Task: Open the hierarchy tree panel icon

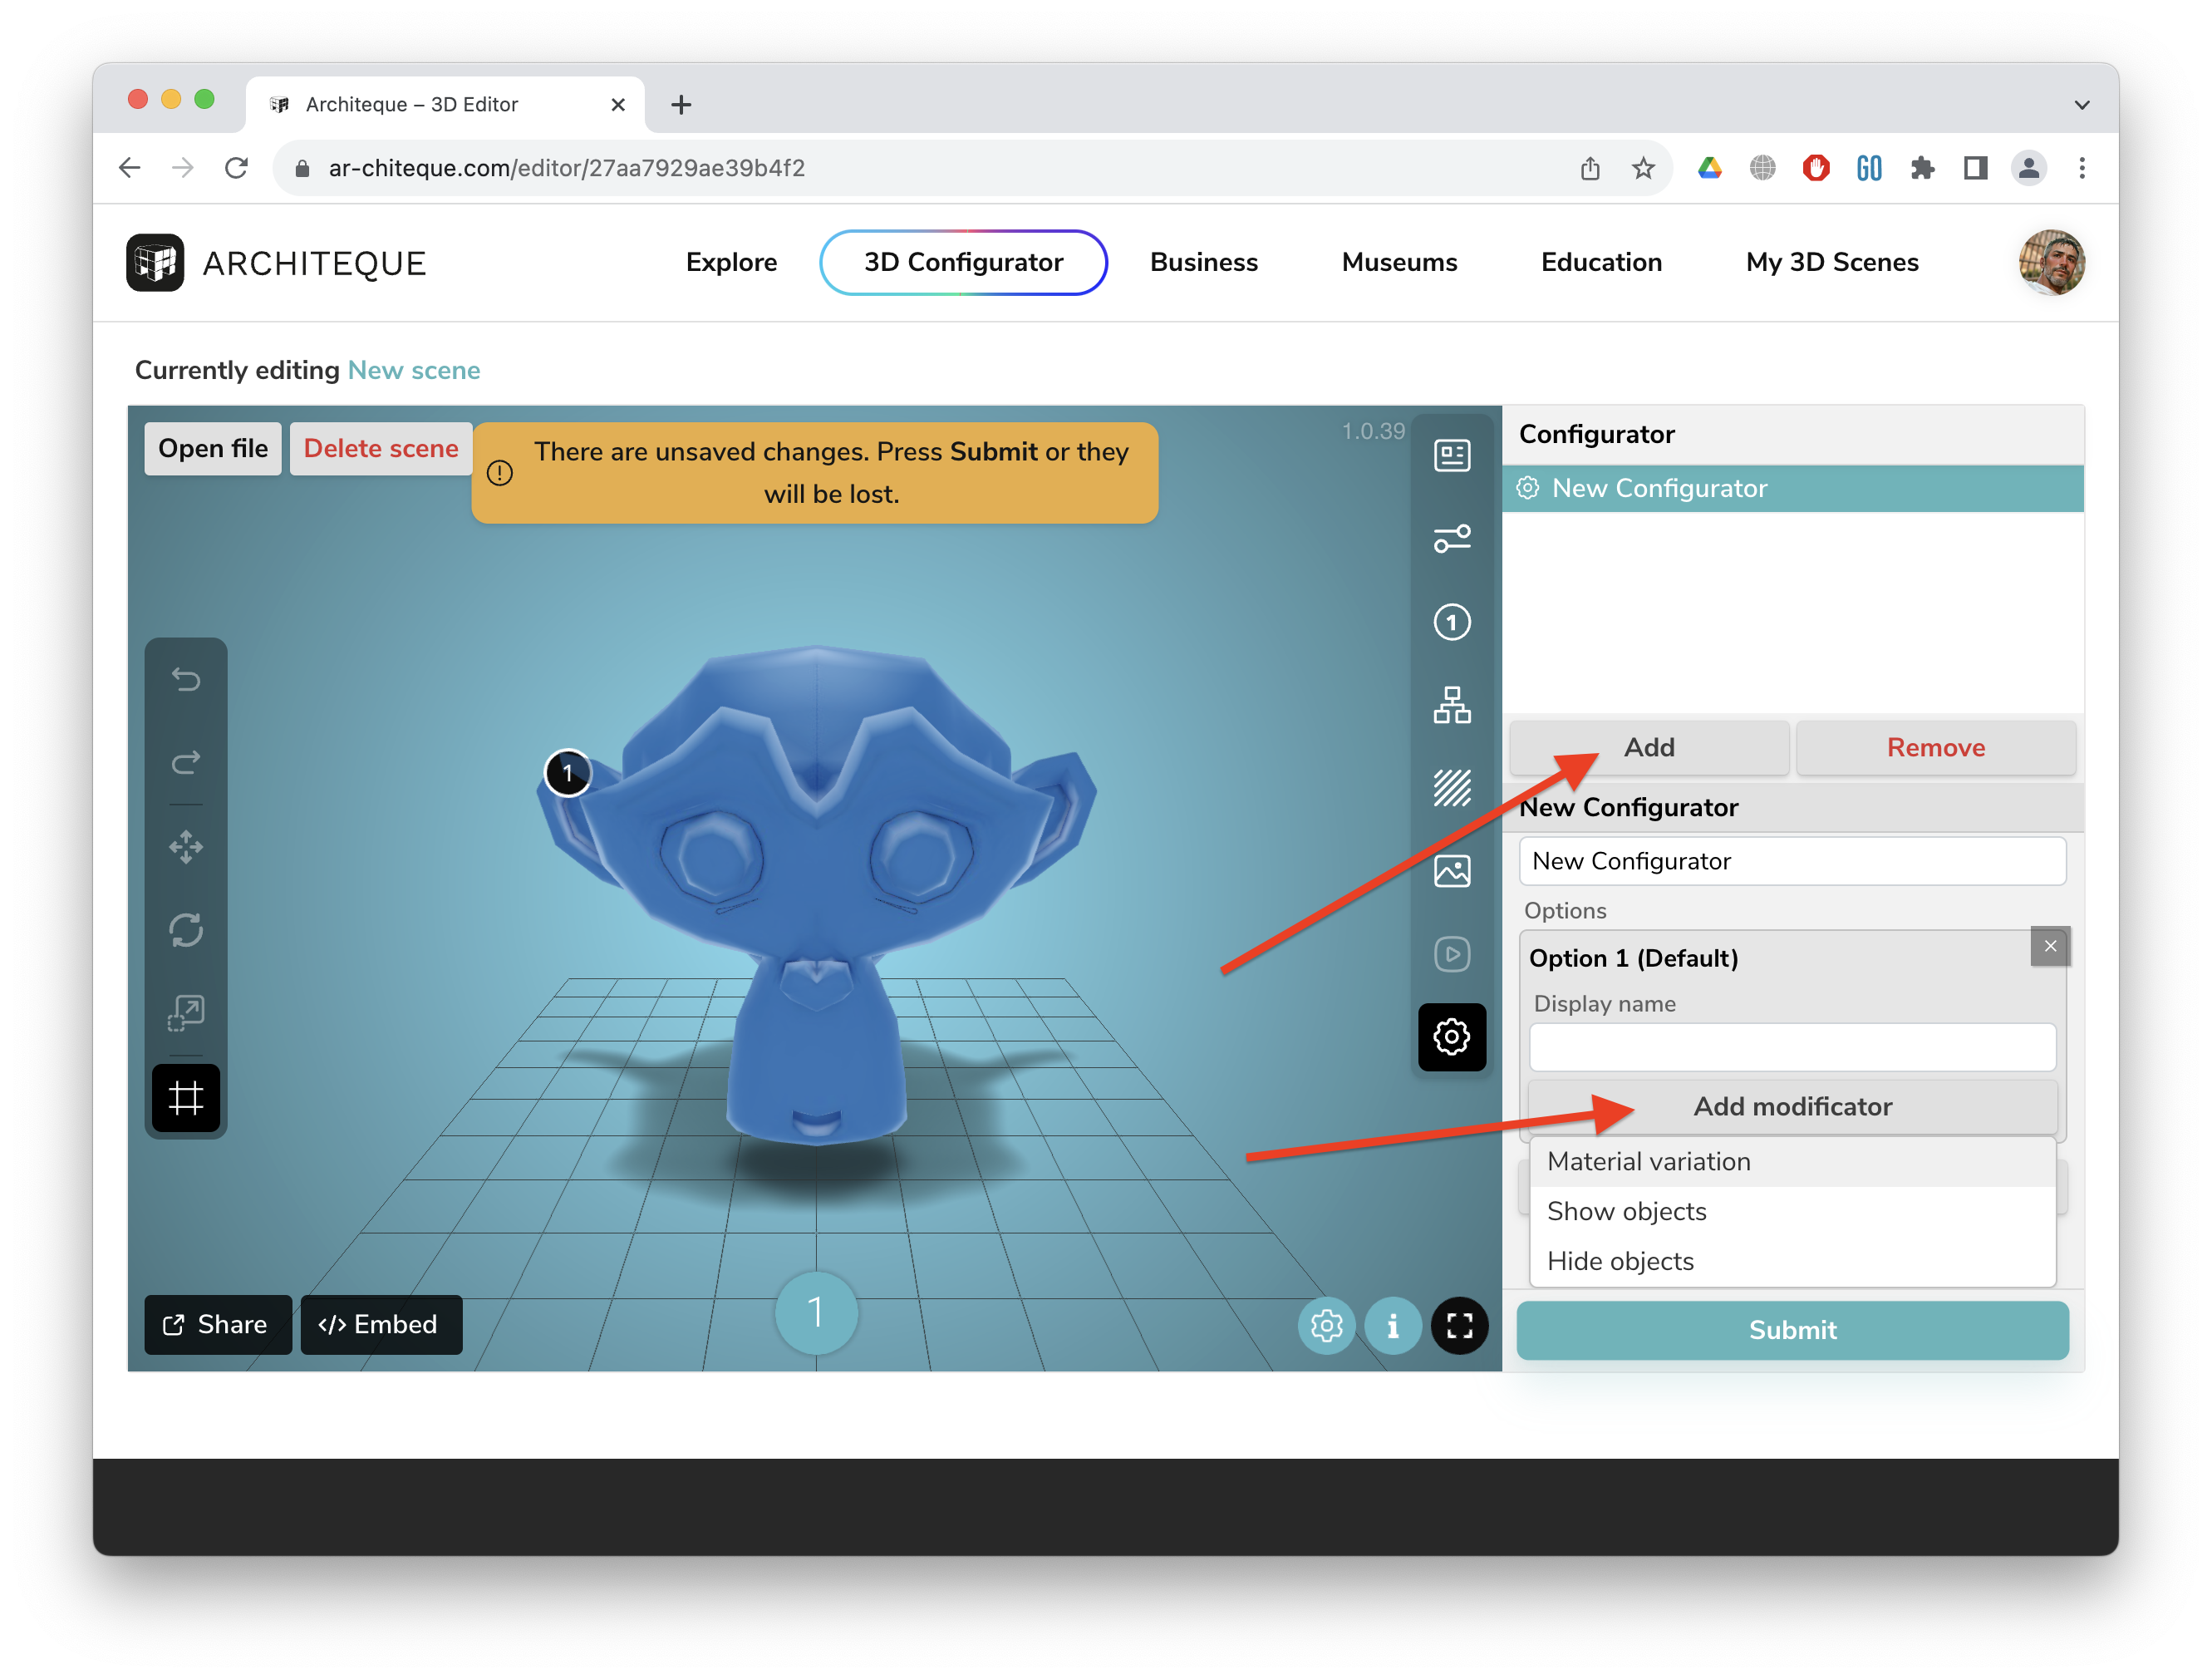Action: click(x=1451, y=705)
